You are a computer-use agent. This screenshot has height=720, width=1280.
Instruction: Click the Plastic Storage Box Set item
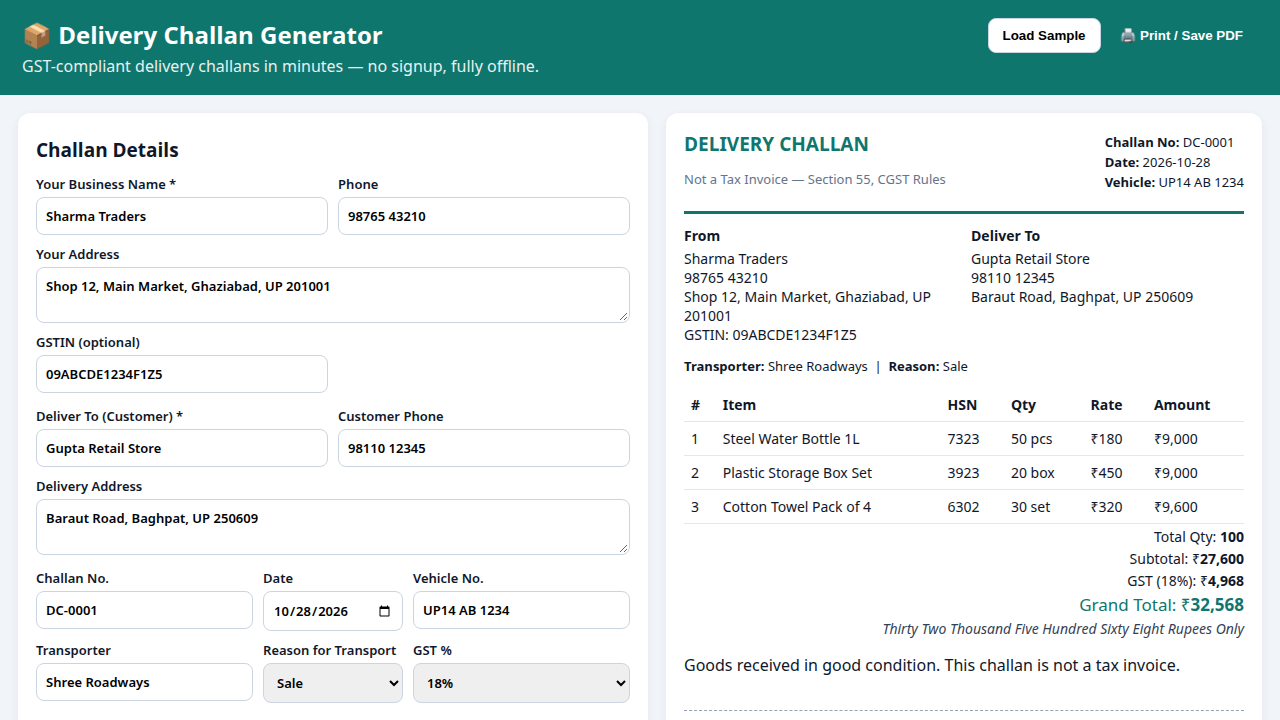tap(797, 473)
